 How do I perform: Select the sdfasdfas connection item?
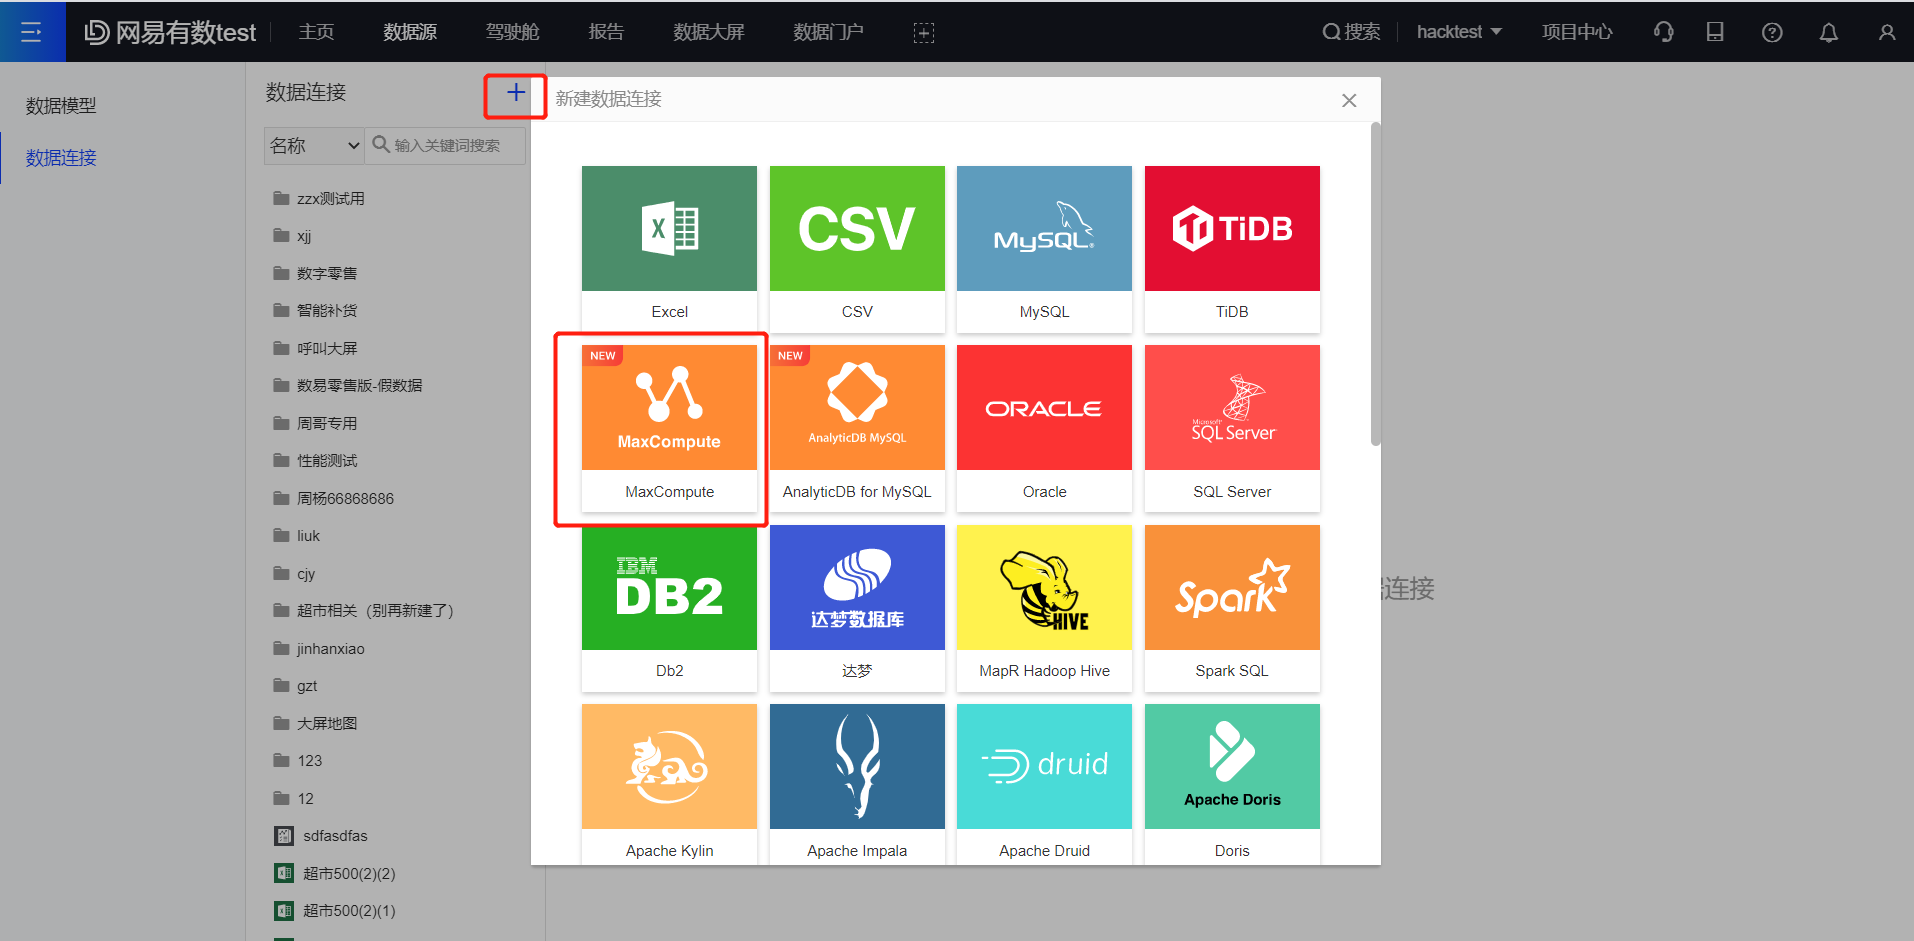click(x=321, y=835)
